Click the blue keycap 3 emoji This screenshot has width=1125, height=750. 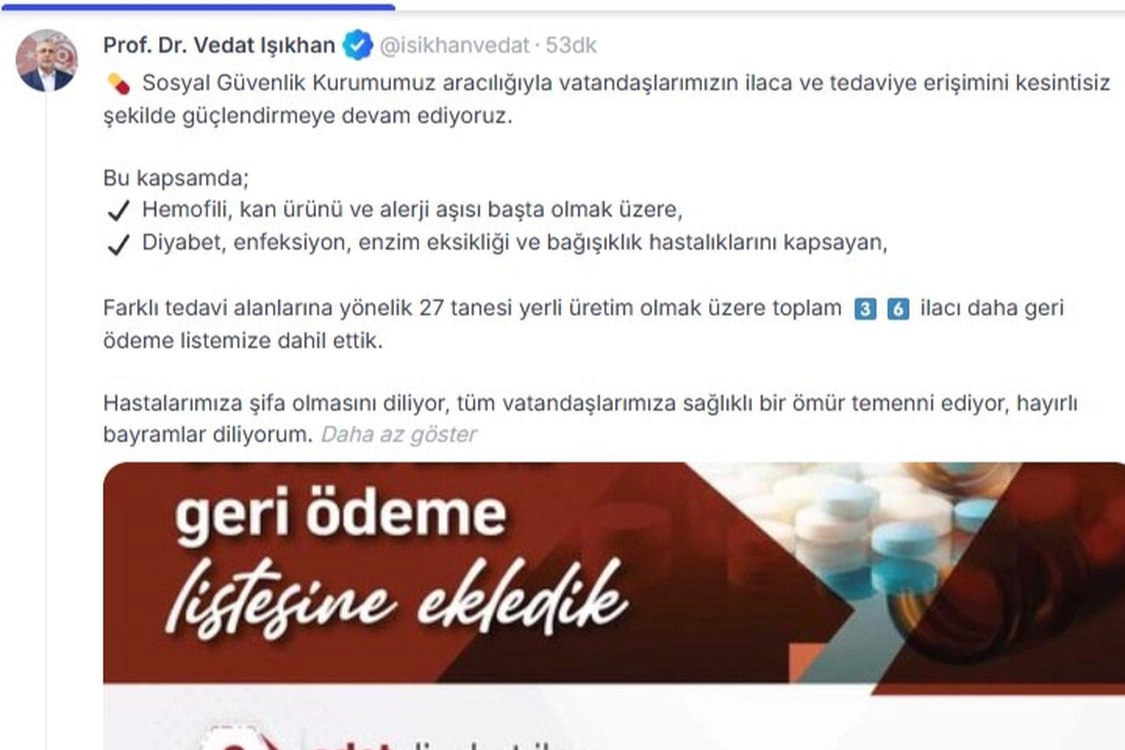[x=865, y=309]
